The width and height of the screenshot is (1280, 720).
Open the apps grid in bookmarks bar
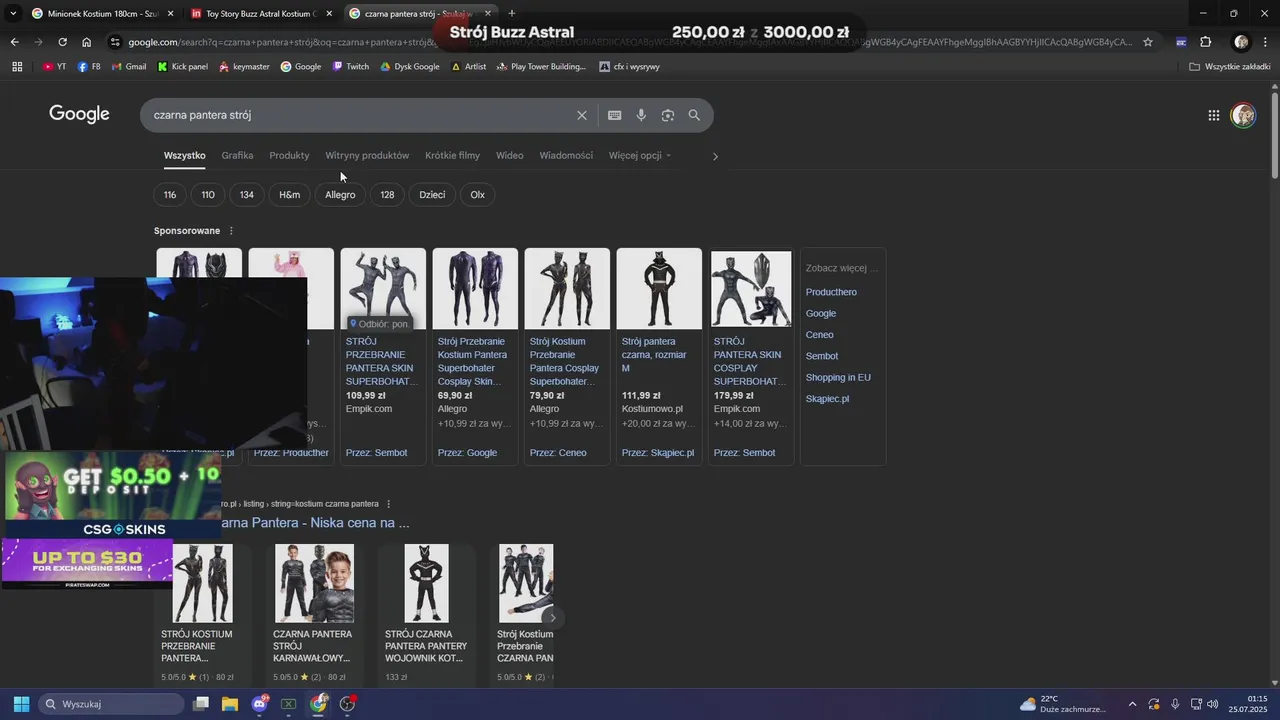click(x=17, y=67)
